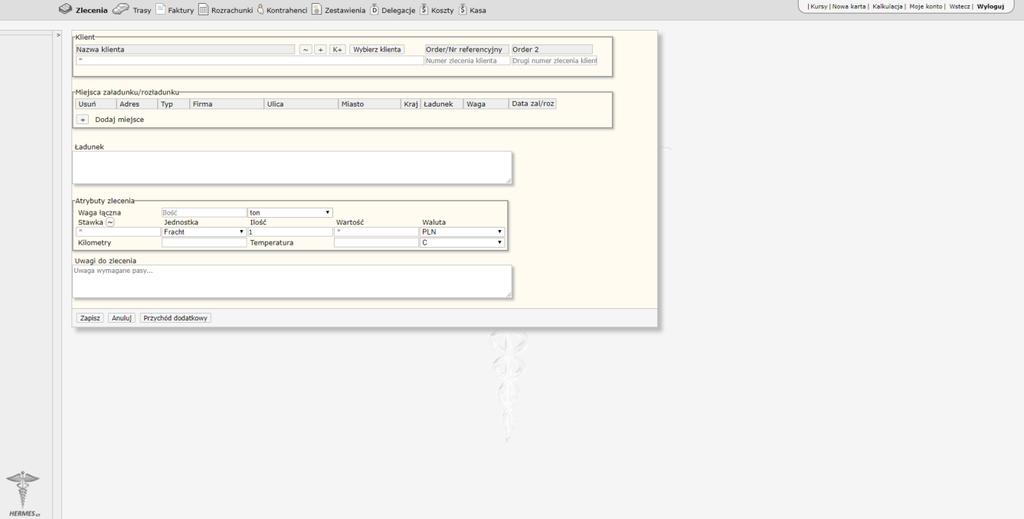The image size is (1024, 519).
Task: Click the Kontrahenci person icon
Action: [261, 9]
